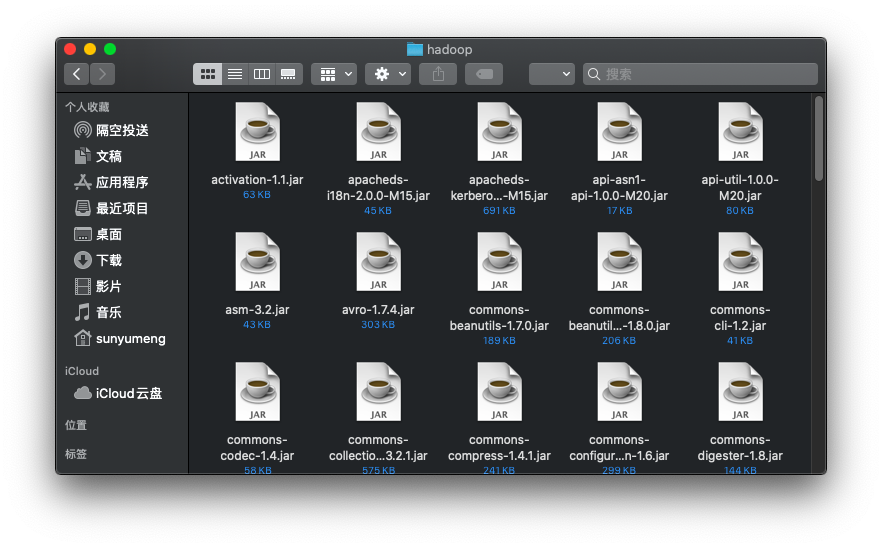Click the vertical scrollbar thumb
The height and width of the screenshot is (548, 882).
pos(819,138)
